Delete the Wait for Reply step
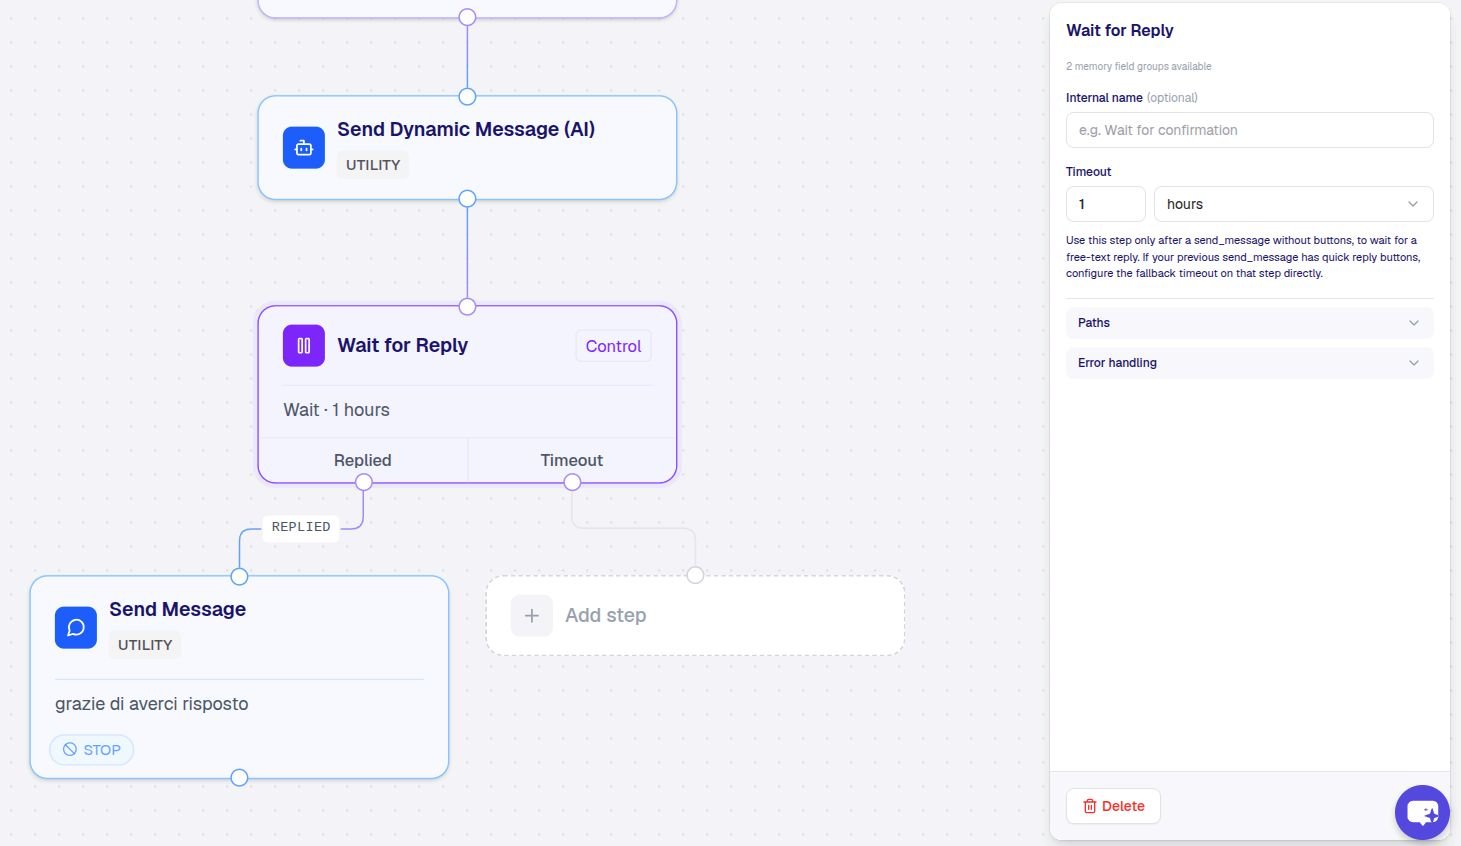The width and height of the screenshot is (1461, 846). (x=1113, y=806)
